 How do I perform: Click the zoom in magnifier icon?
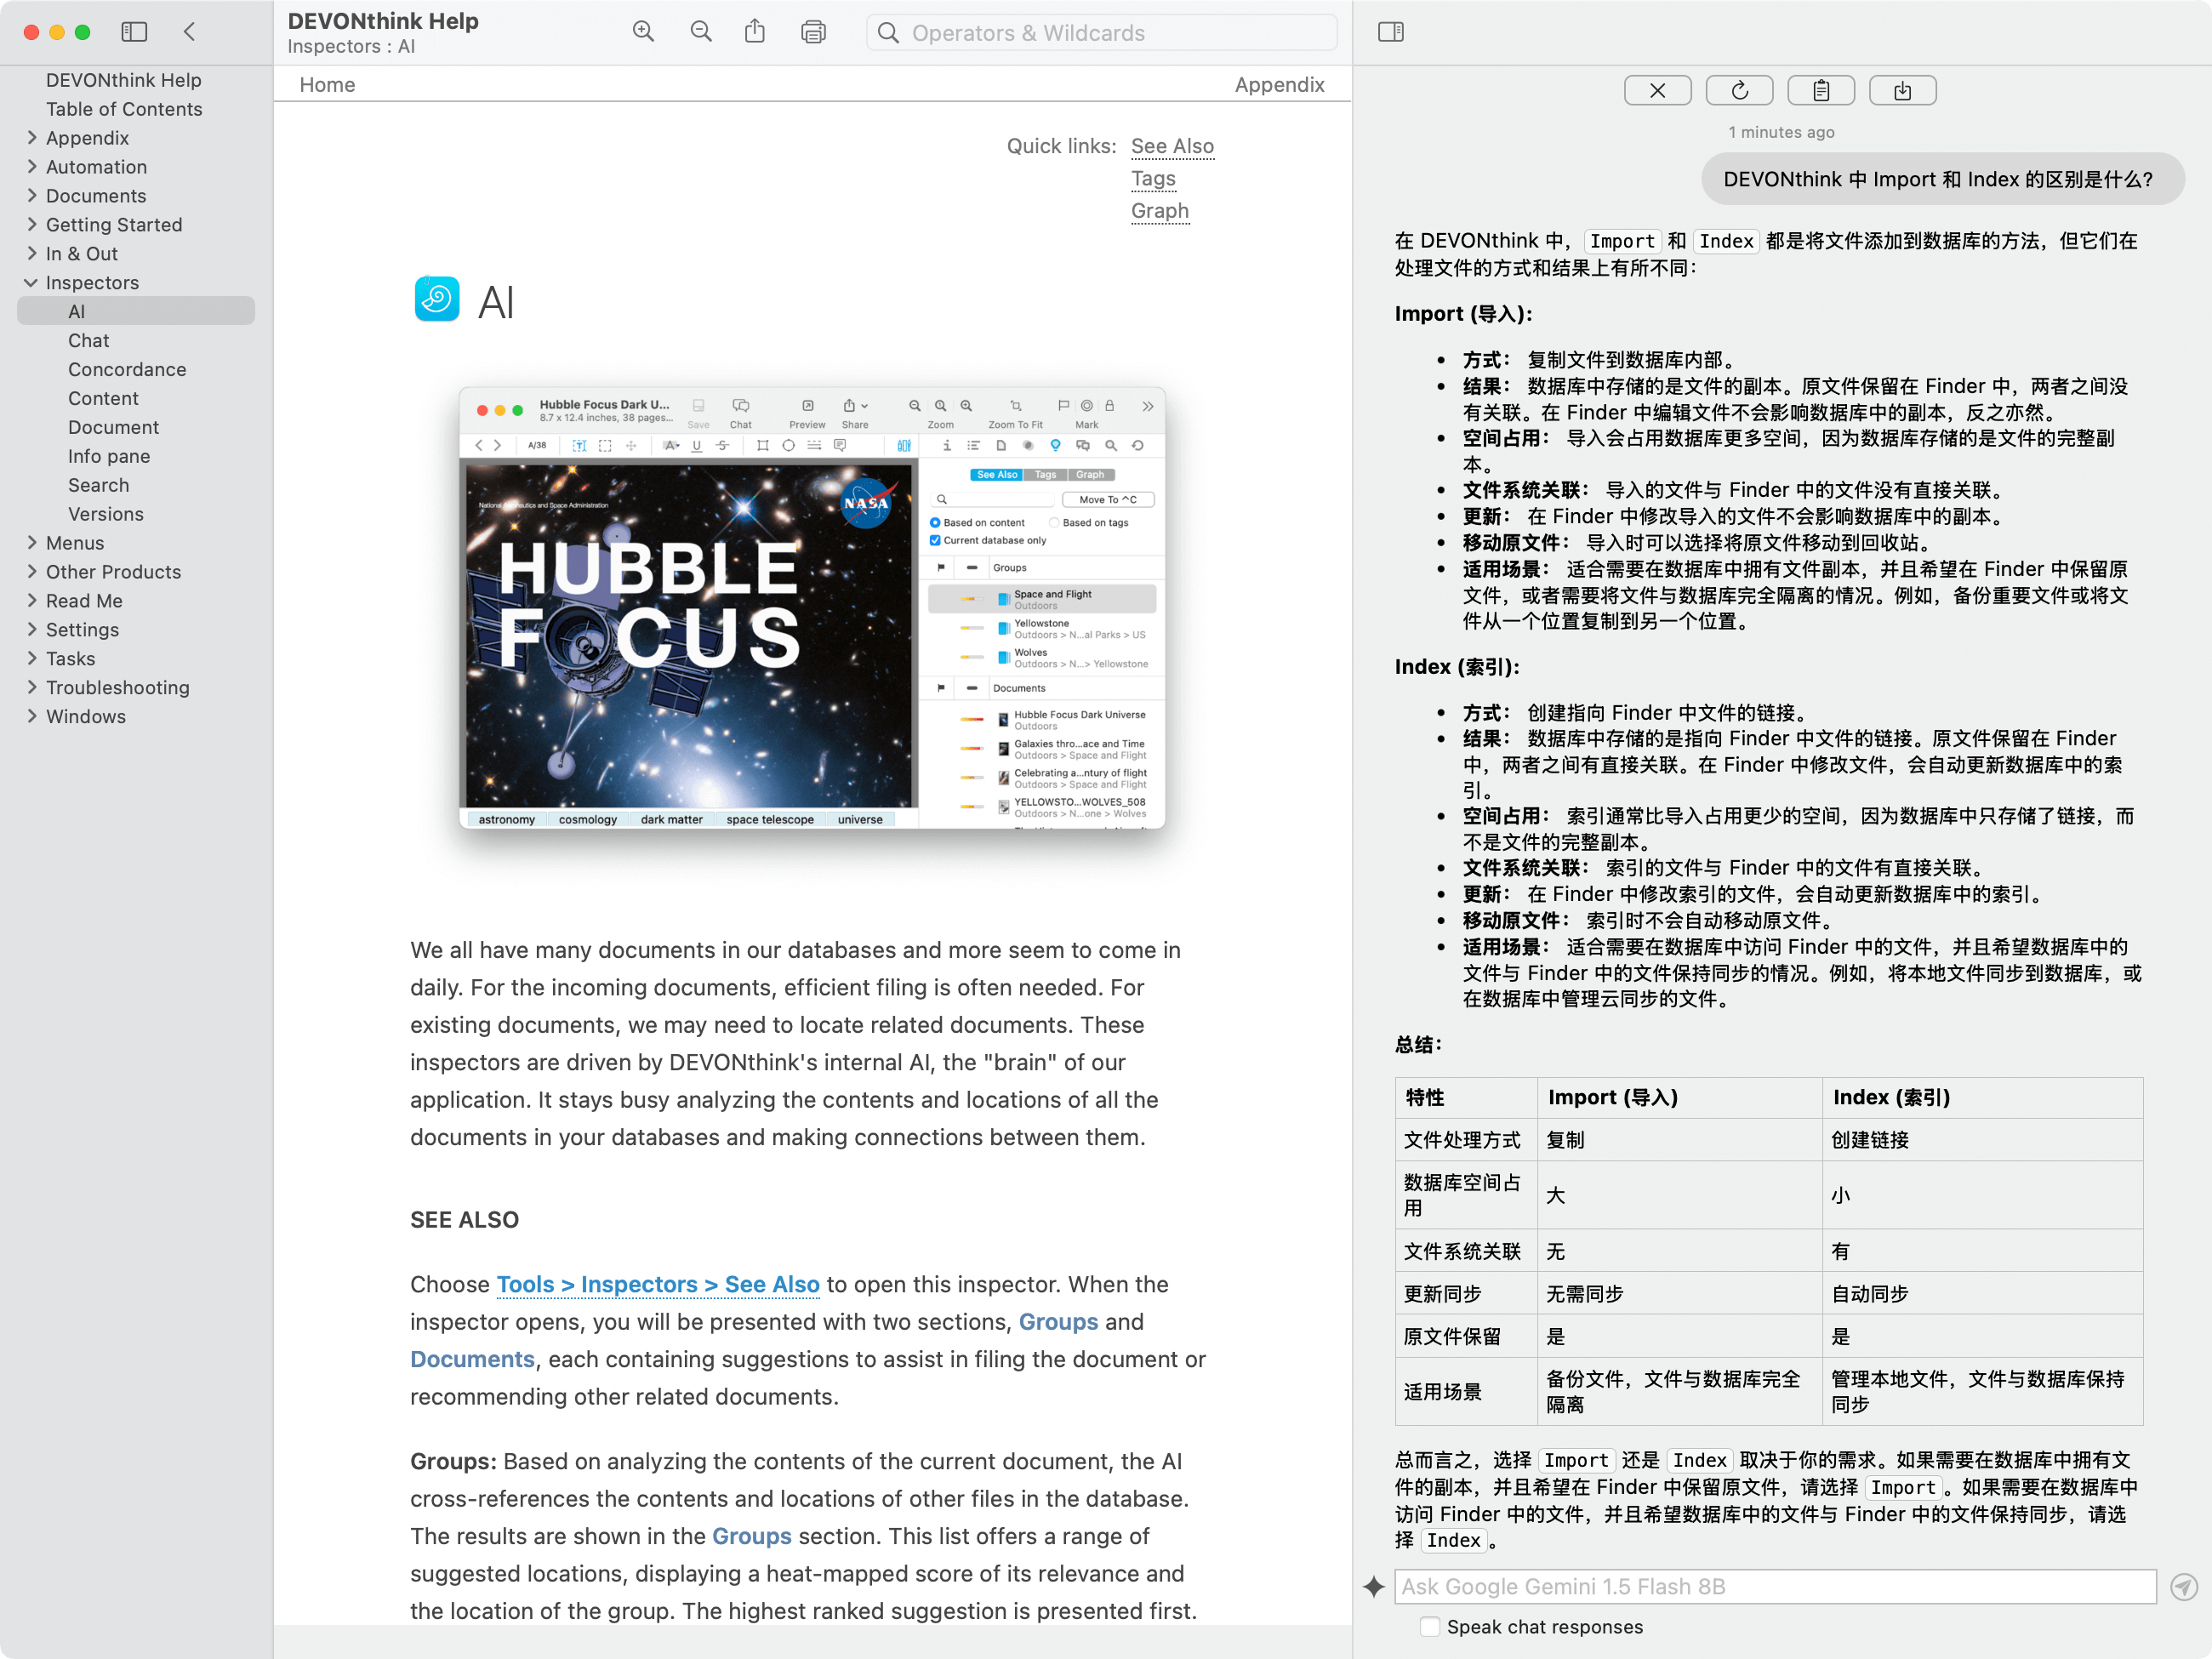643,32
